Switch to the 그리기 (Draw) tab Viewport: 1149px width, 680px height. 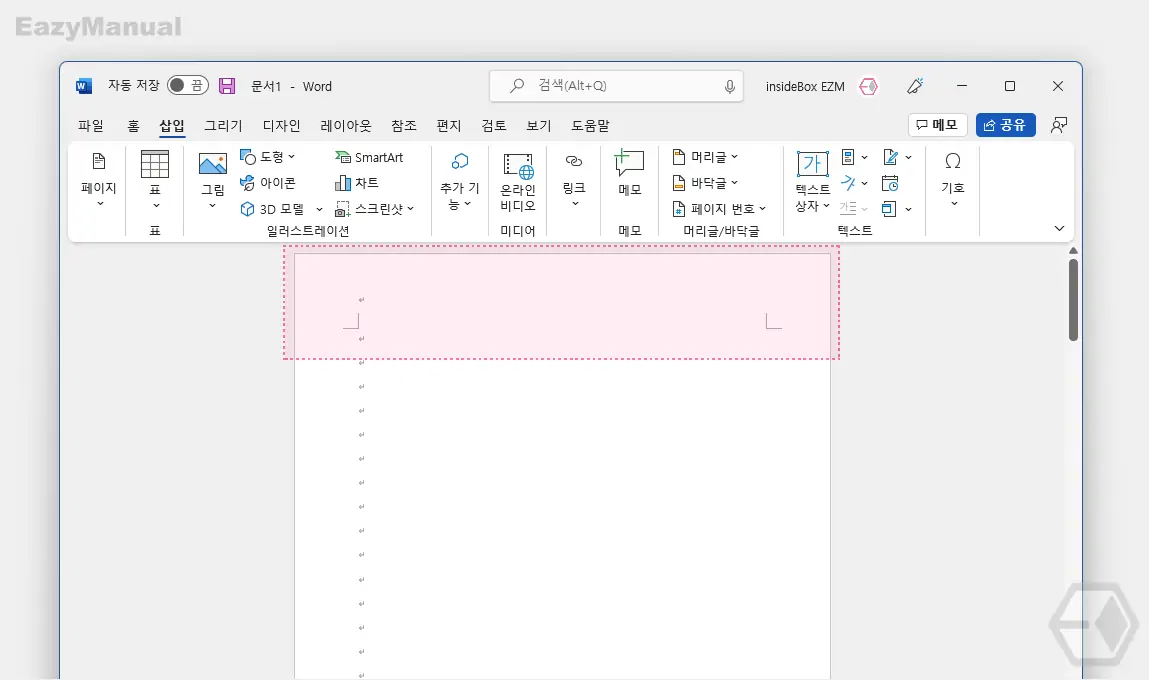[x=223, y=125]
